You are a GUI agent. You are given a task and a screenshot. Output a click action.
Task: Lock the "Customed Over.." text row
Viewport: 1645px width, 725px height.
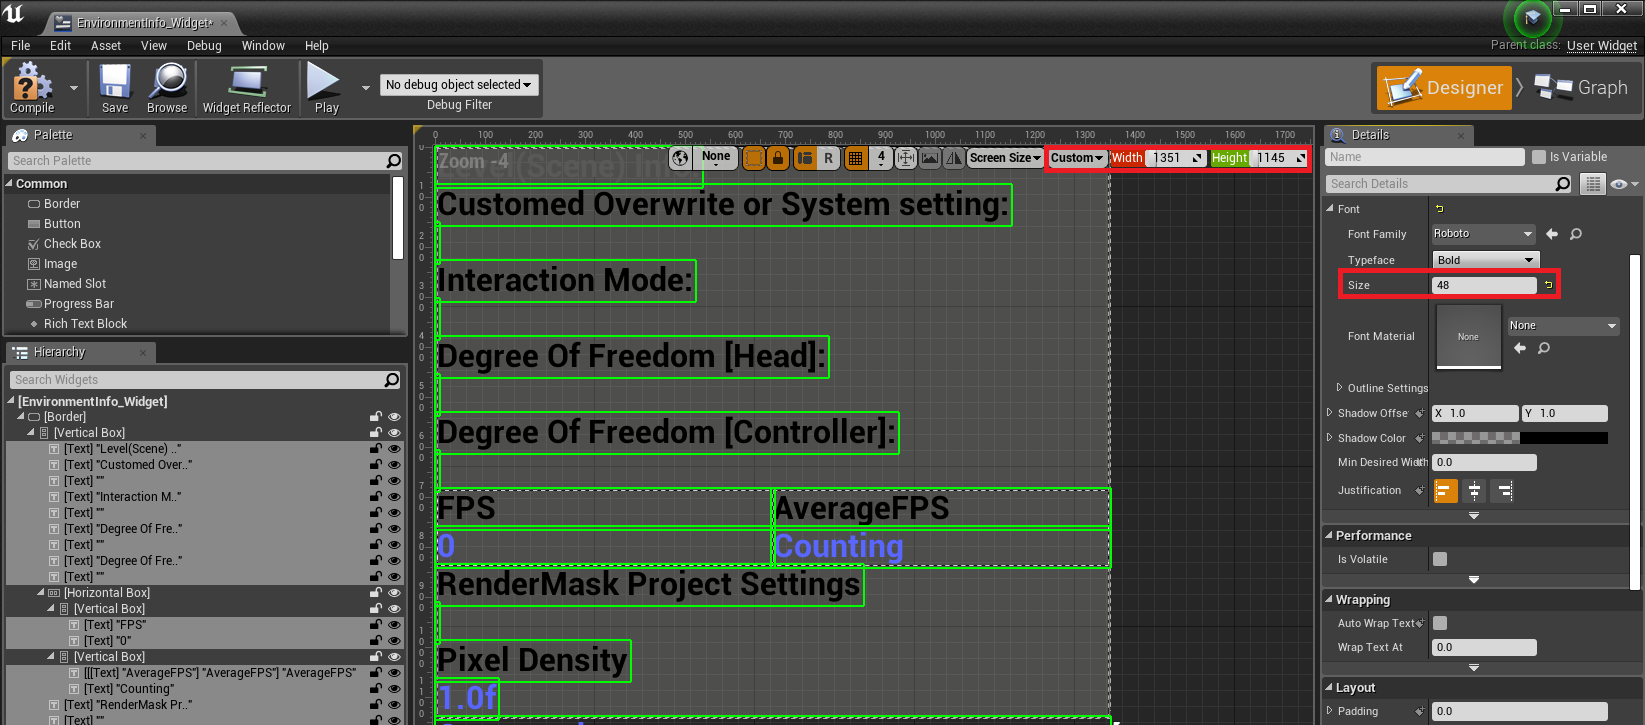pyautogui.click(x=376, y=465)
